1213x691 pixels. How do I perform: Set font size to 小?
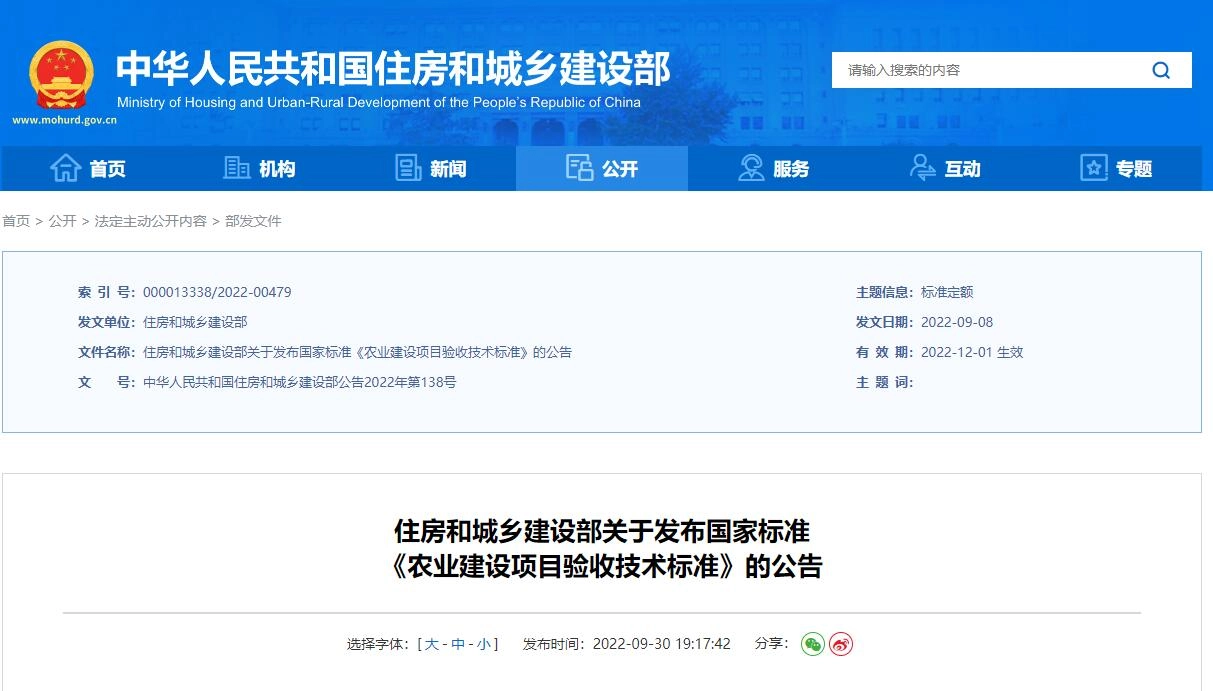pyautogui.click(x=483, y=644)
